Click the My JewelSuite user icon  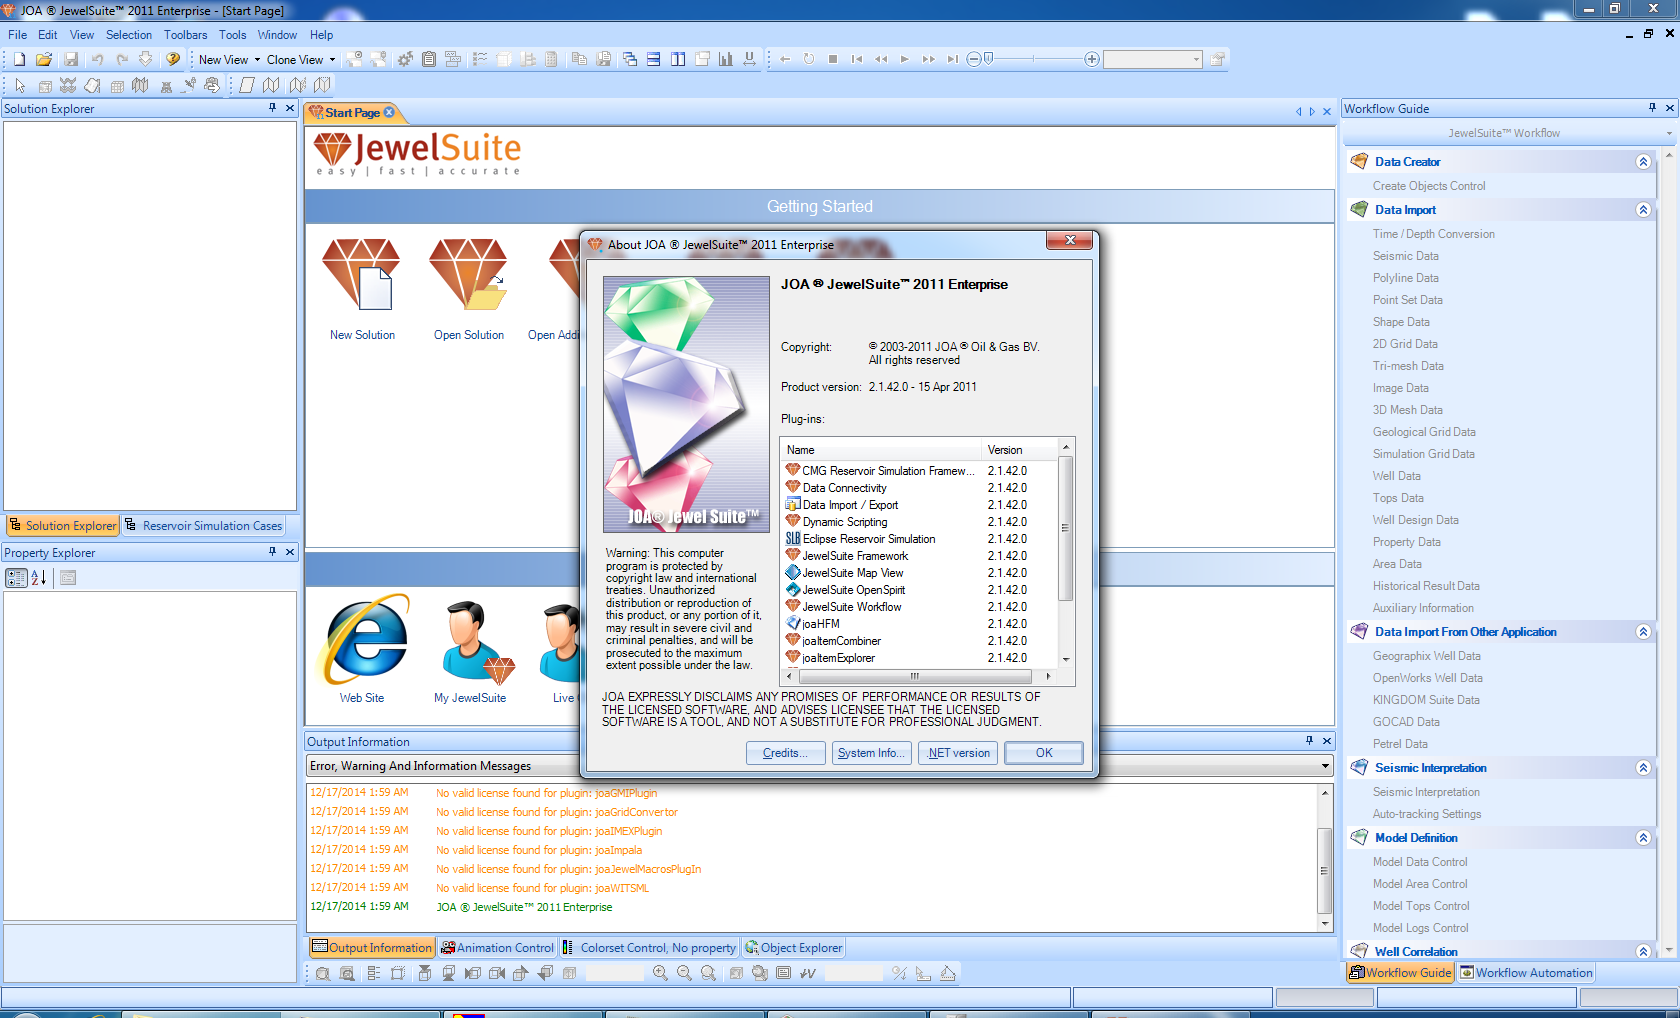478,642
